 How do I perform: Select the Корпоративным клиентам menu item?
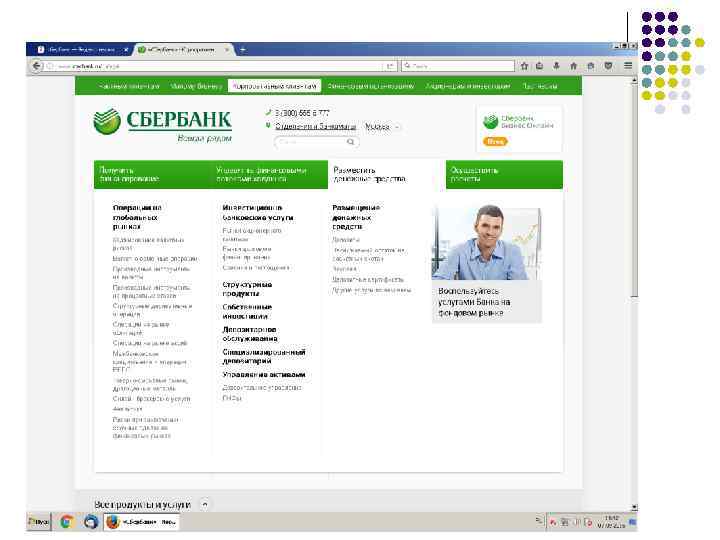point(274,86)
